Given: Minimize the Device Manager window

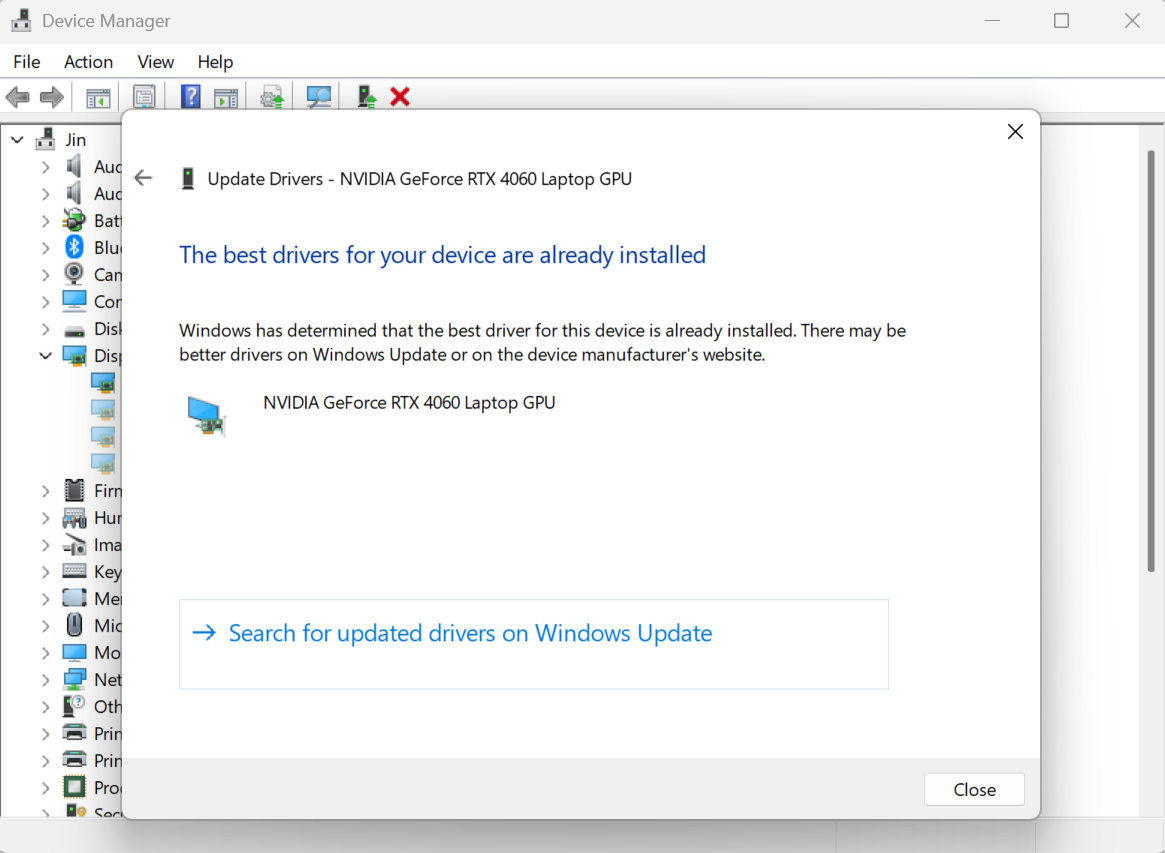Looking at the screenshot, I should pyautogui.click(x=992, y=21).
